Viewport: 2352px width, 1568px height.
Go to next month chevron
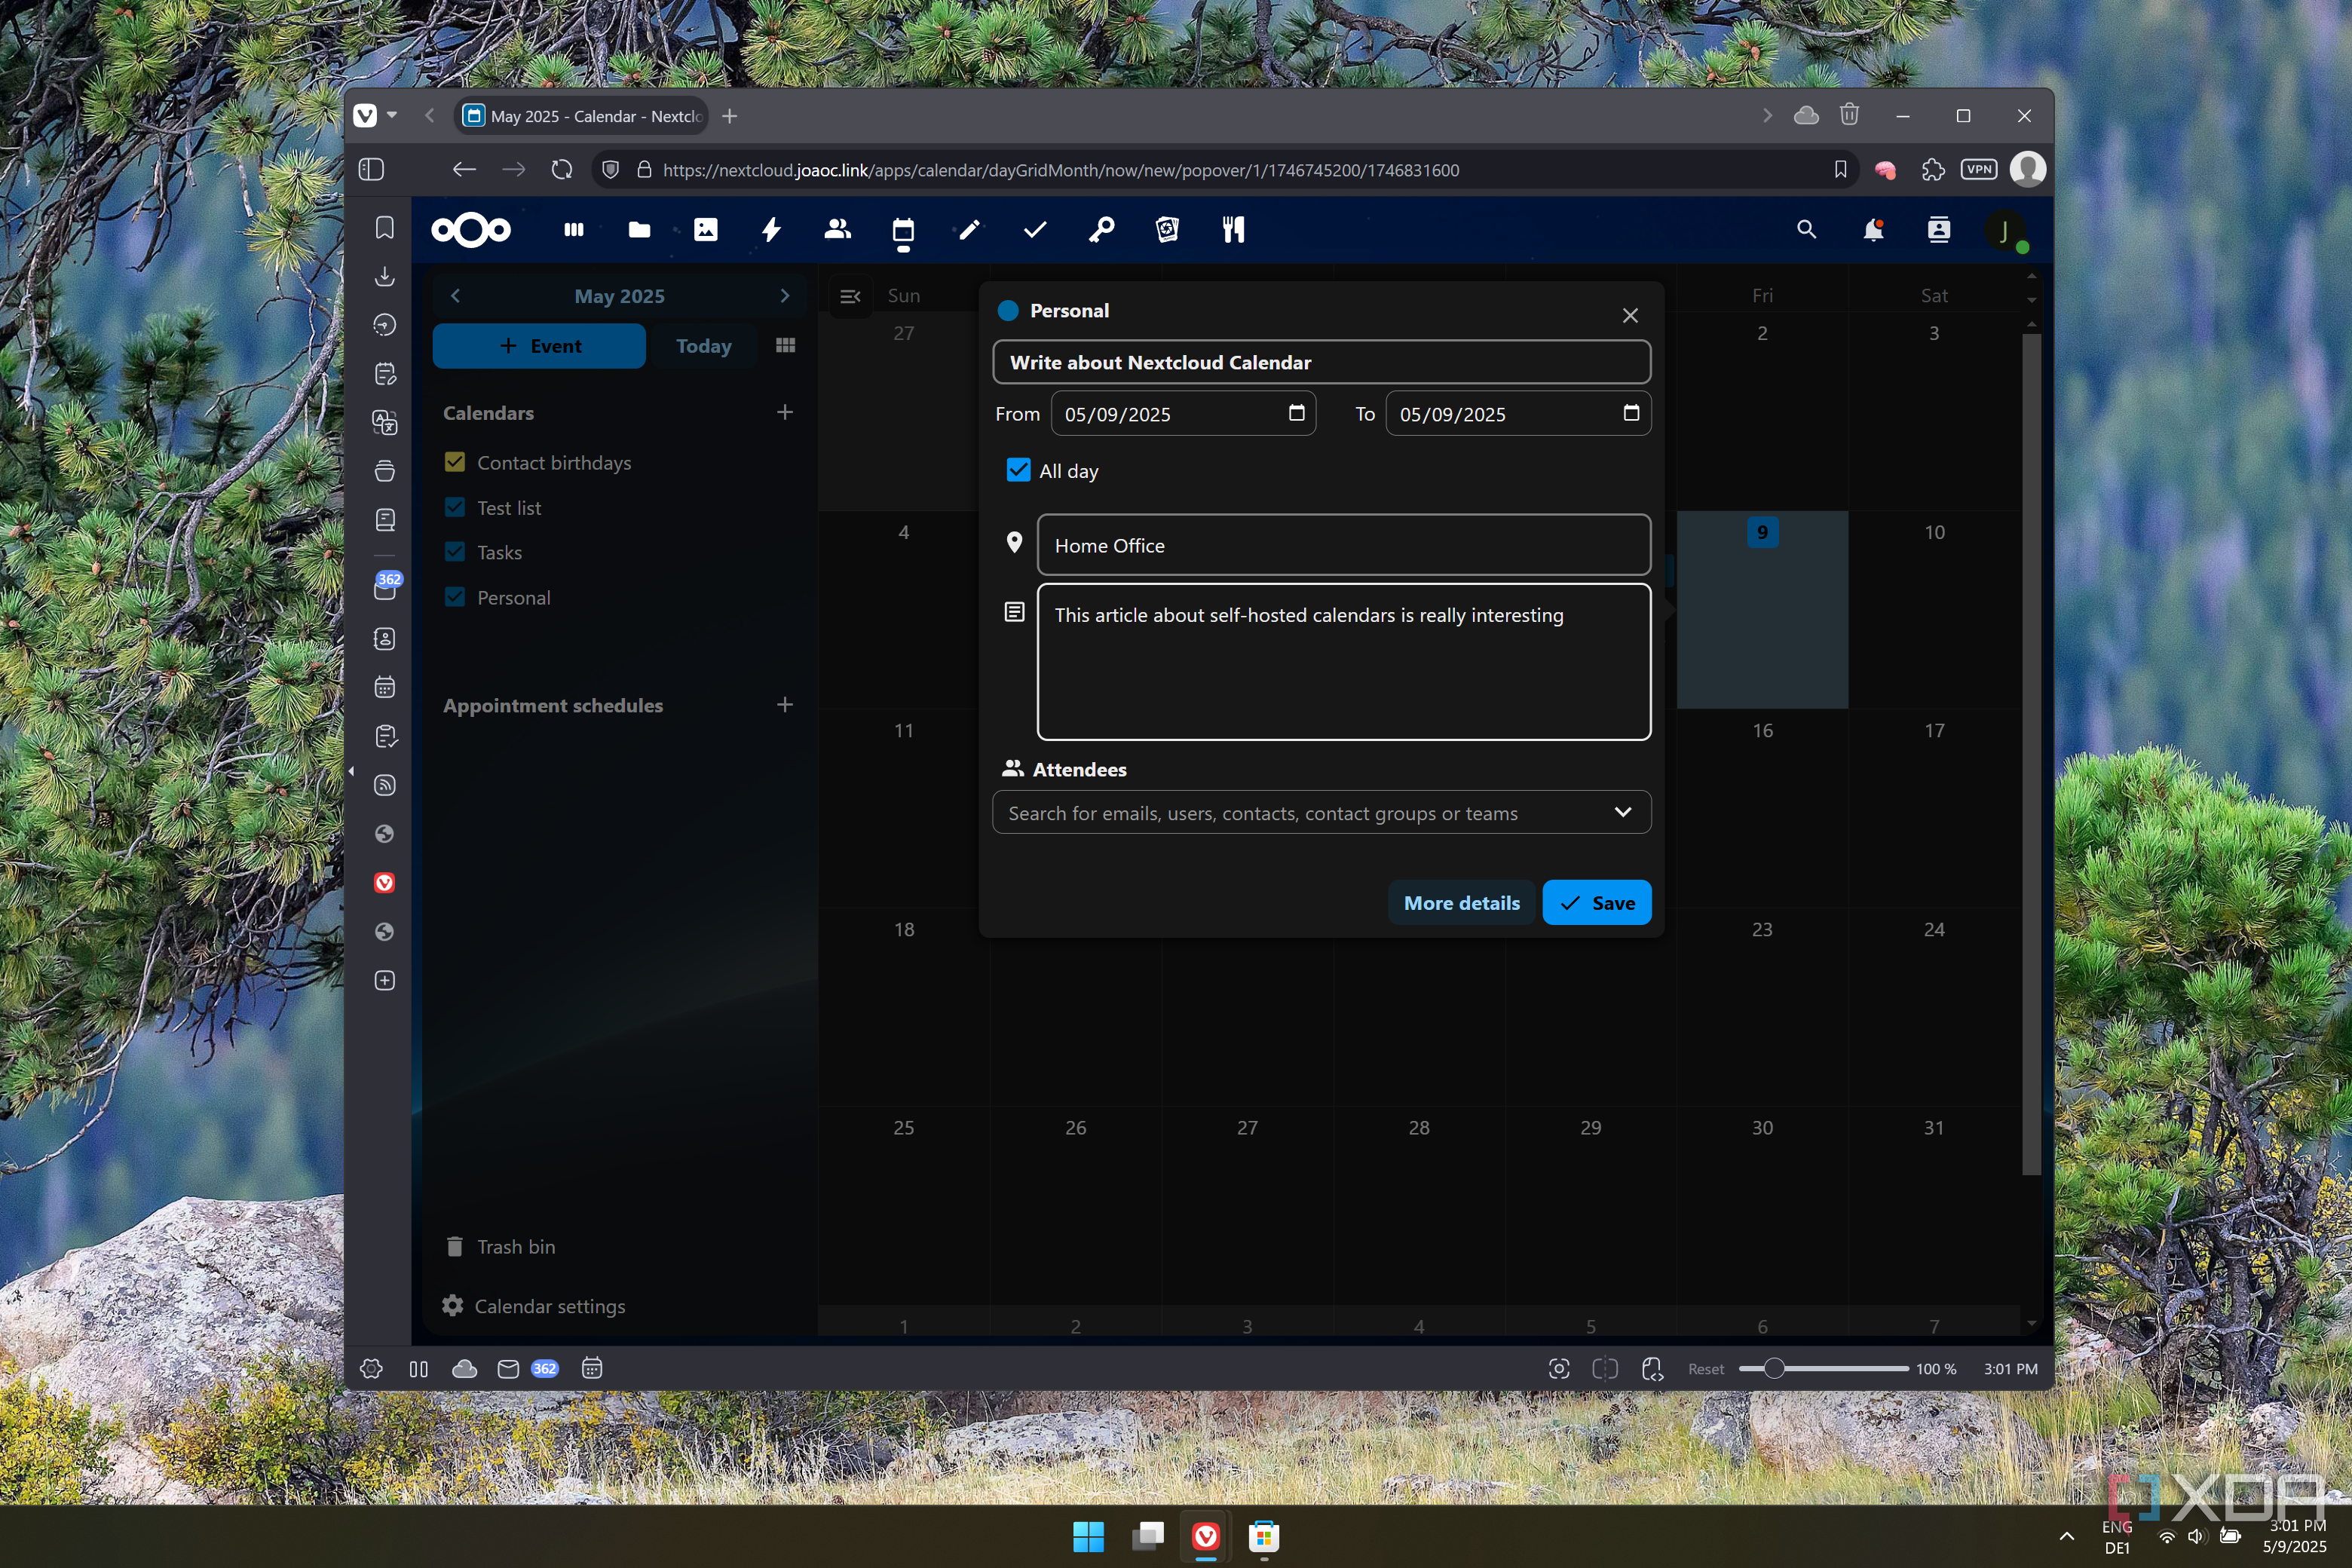click(785, 296)
